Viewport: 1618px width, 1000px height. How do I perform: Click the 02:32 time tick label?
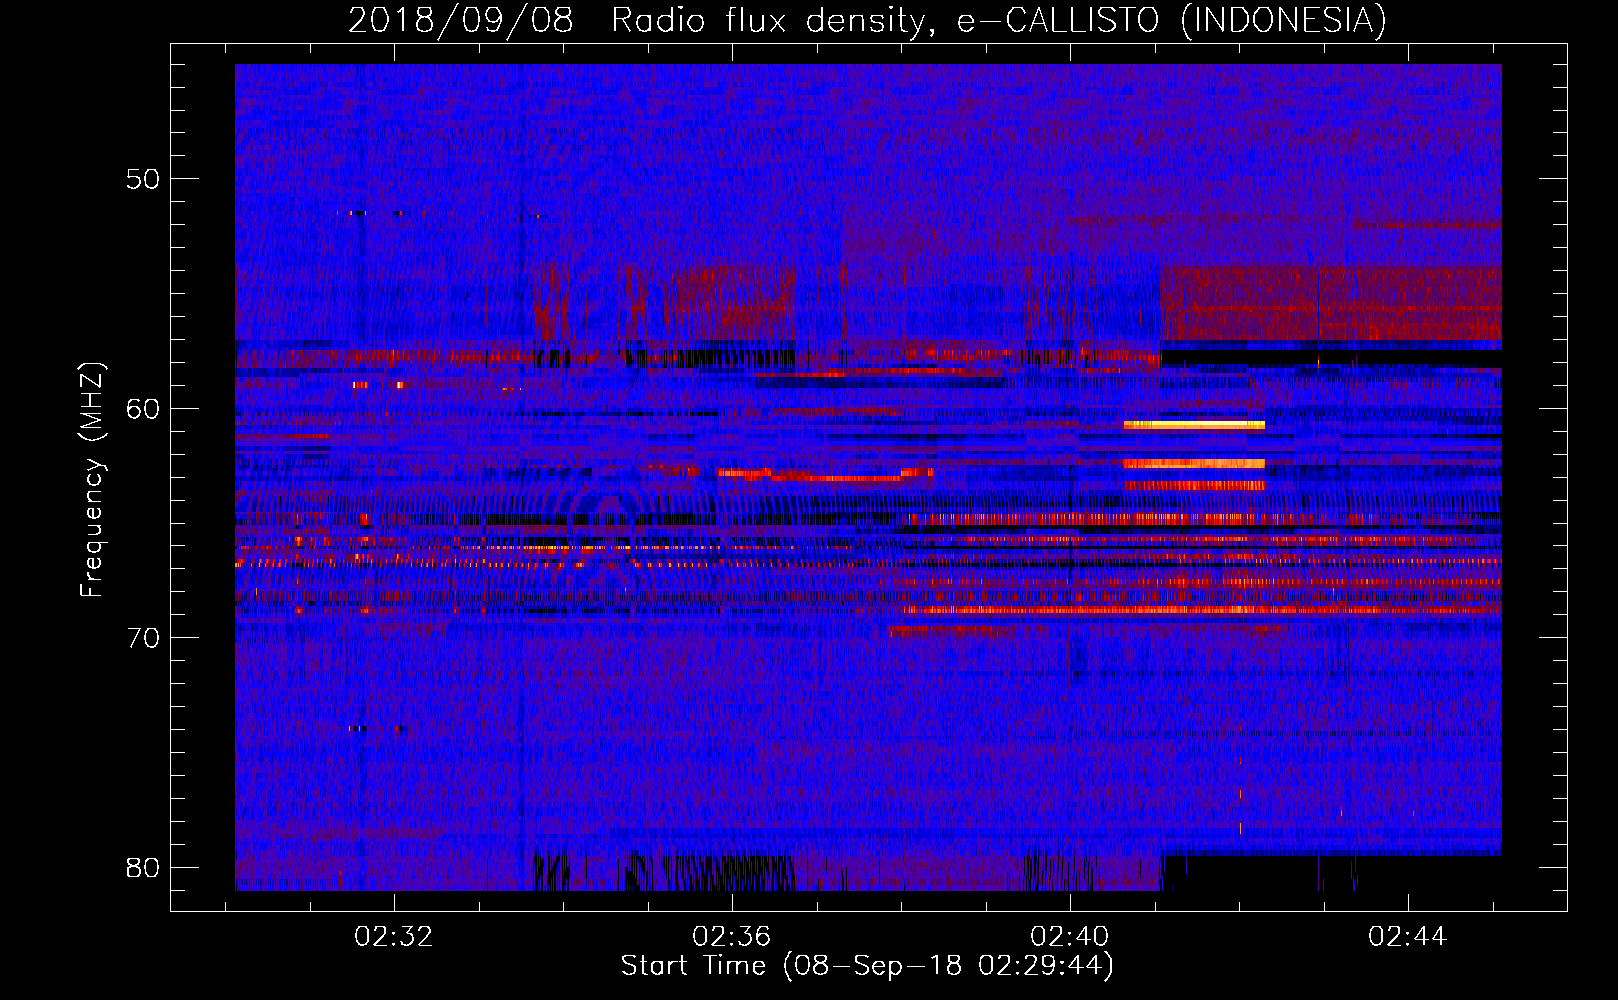pyautogui.click(x=394, y=937)
